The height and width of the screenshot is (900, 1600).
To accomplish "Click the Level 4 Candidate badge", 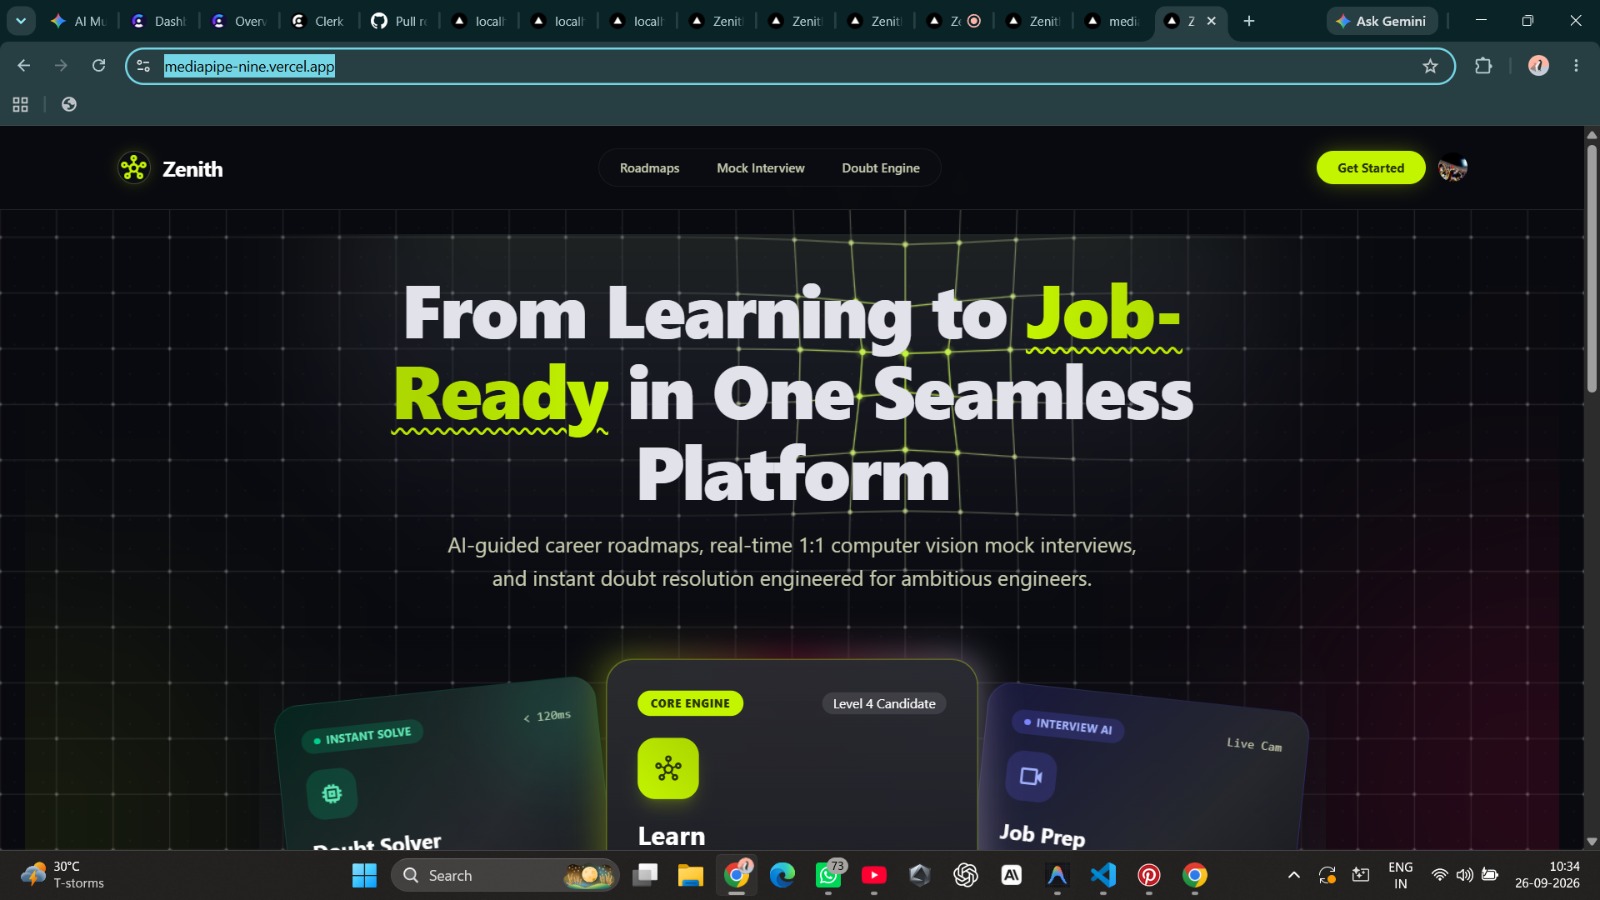I will pyautogui.click(x=884, y=704).
